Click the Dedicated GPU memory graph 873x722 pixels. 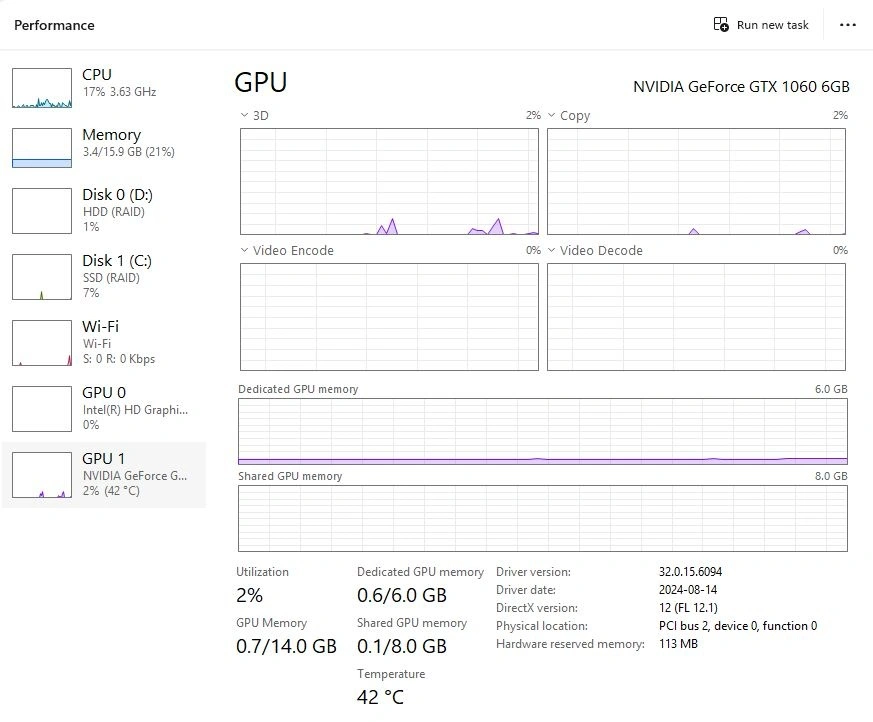click(x=542, y=431)
